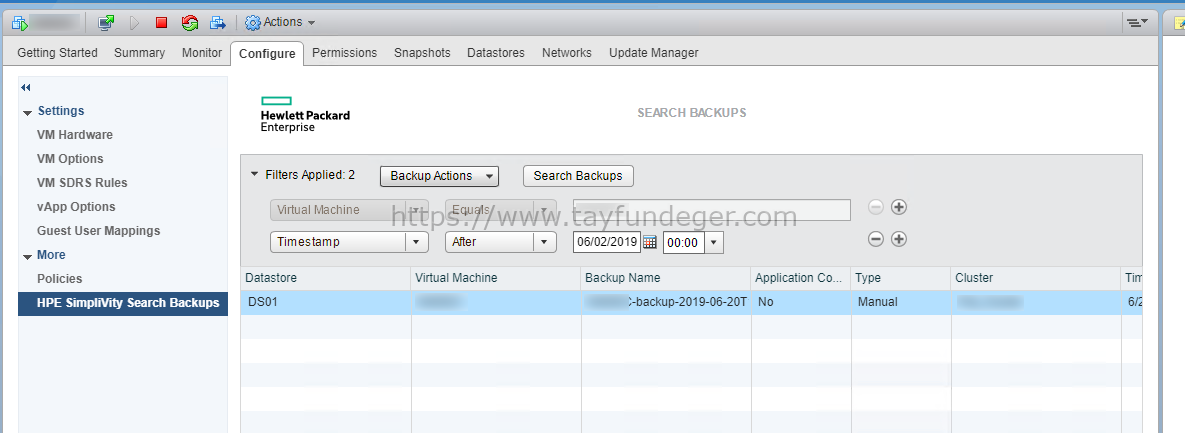This screenshot has height=433, width=1185.
Task: Open the Permissions tab
Action: 345,53
